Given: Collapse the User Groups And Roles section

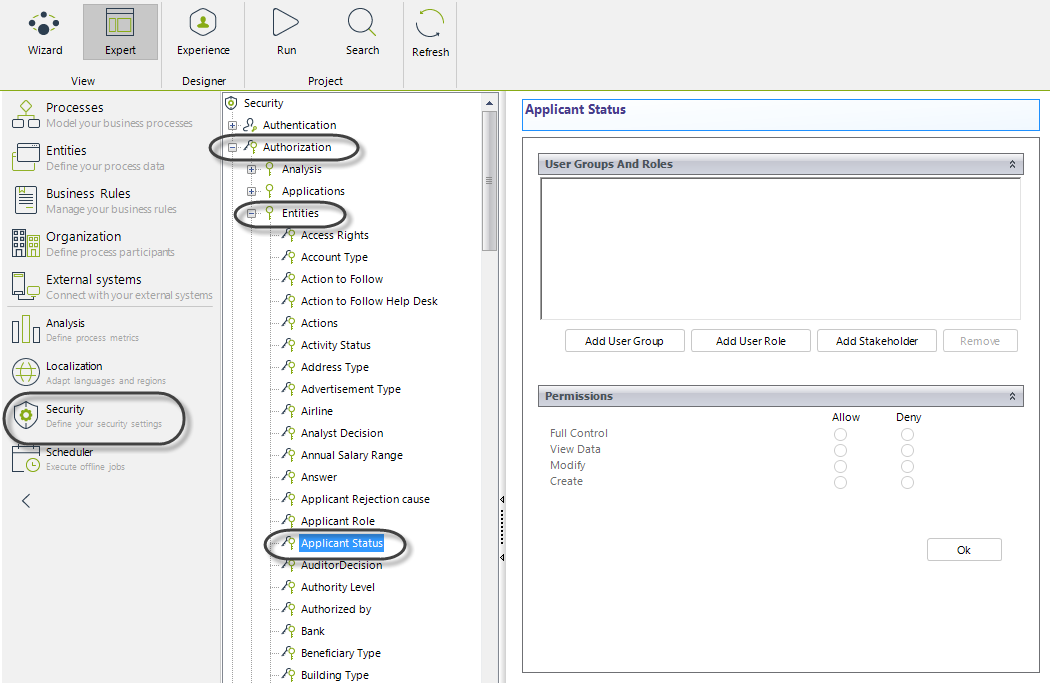Looking at the screenshot, I should point(1011,164).
